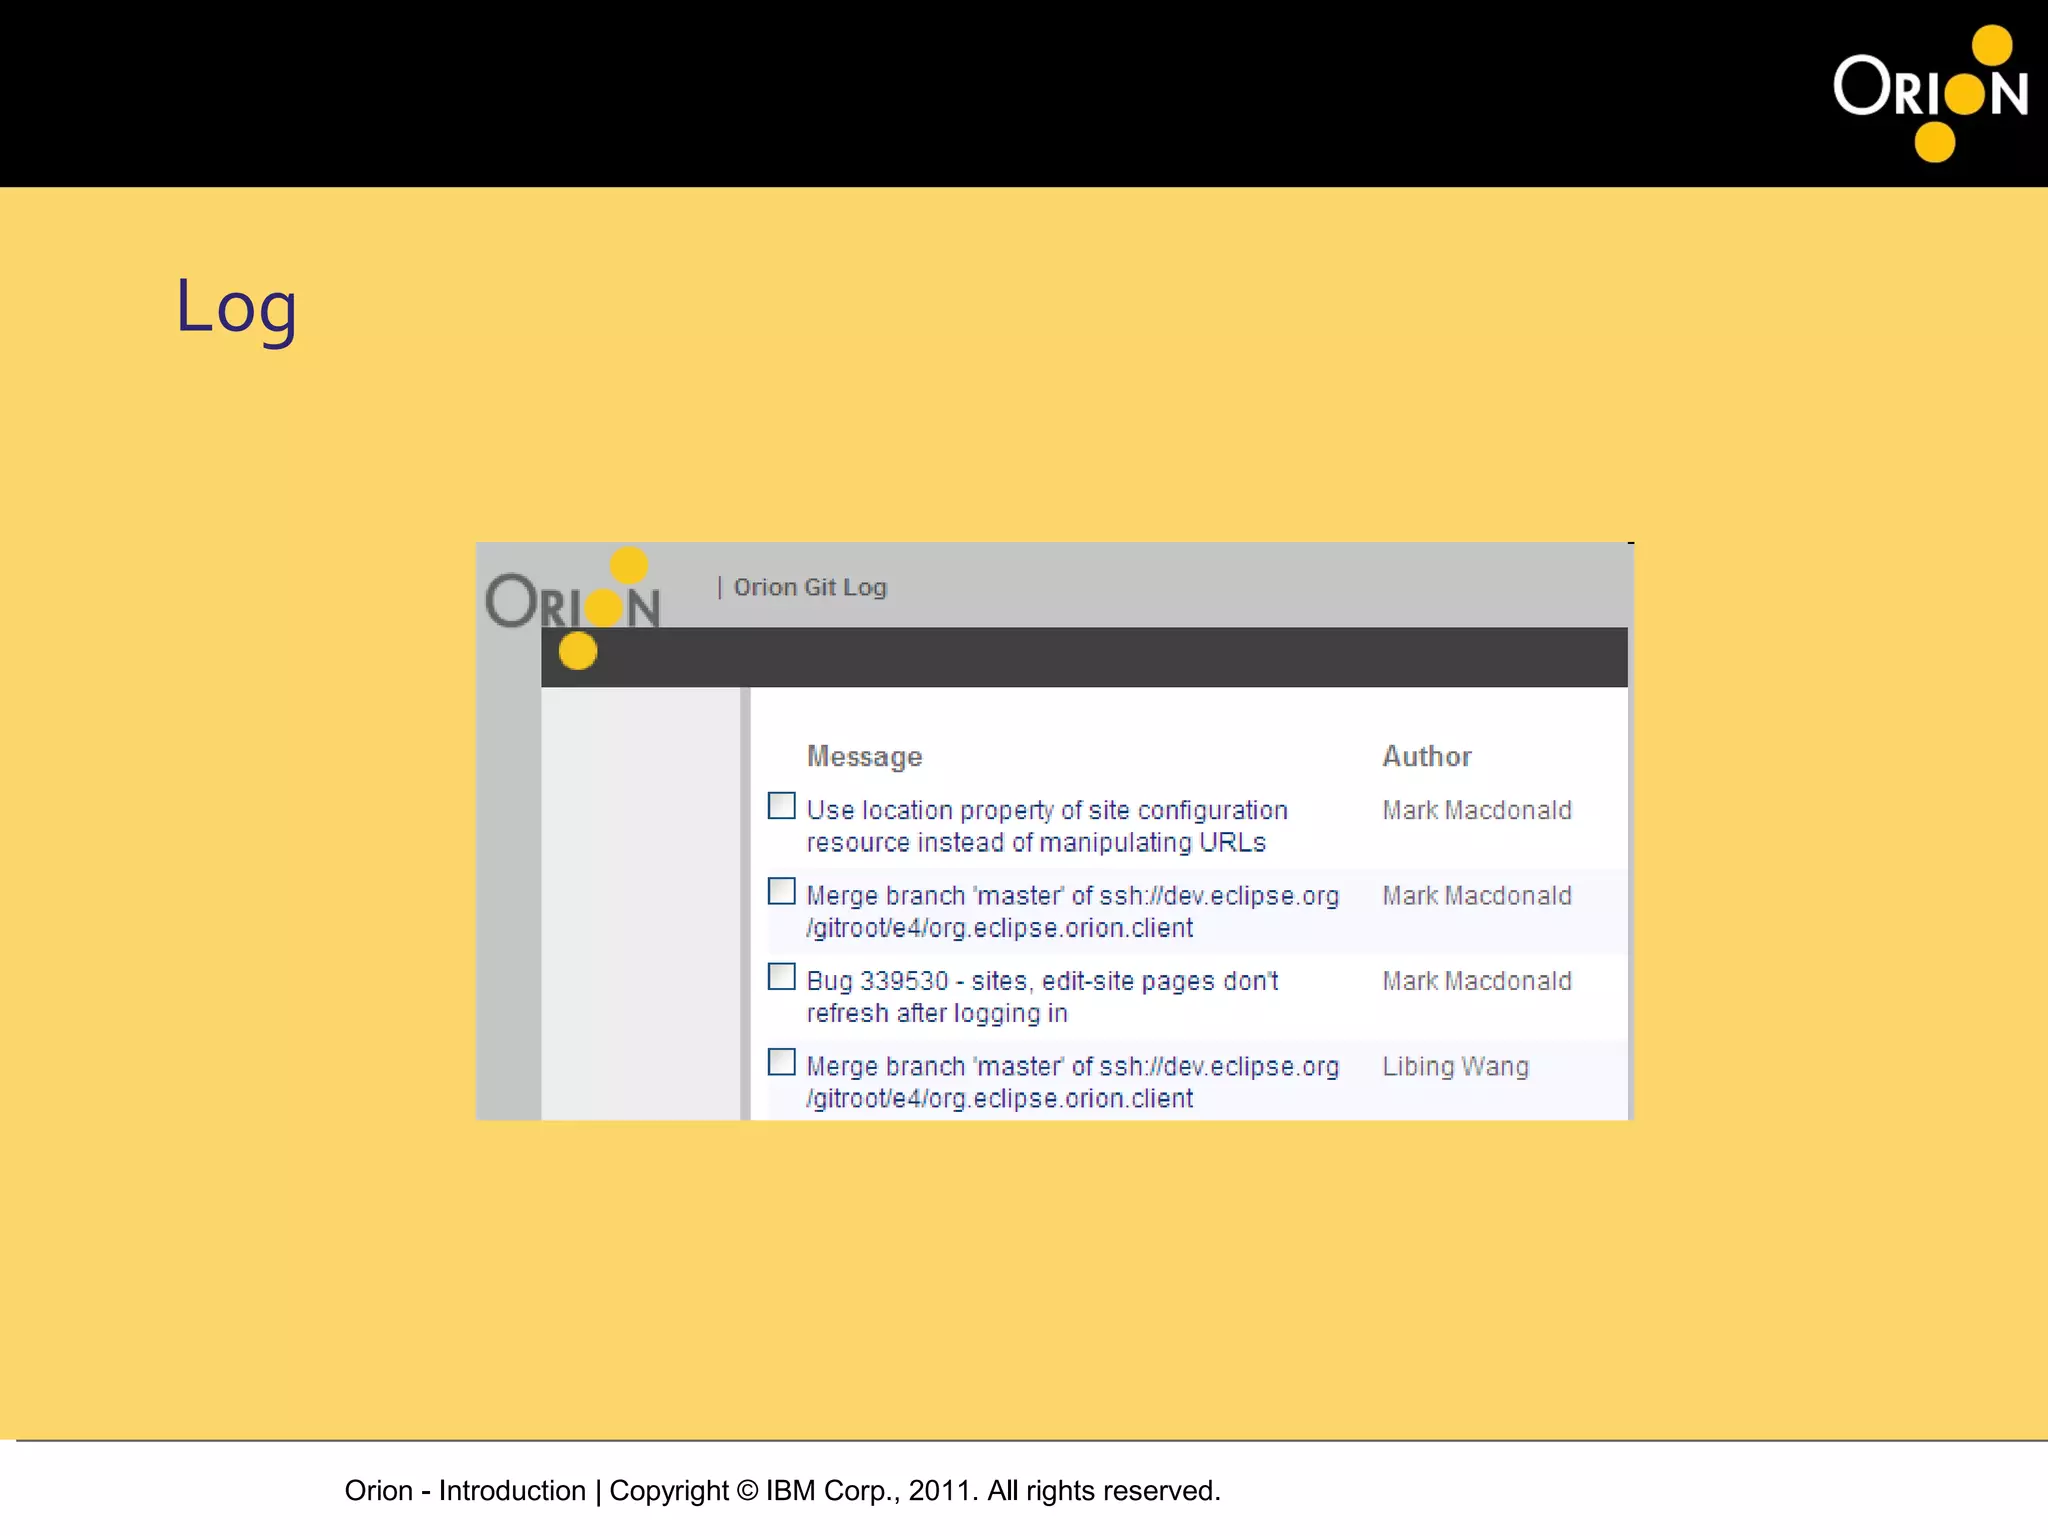Click the Orion logo in top-right corner
Viewport: 2048px width, 1536px height.
(1929, 92)
